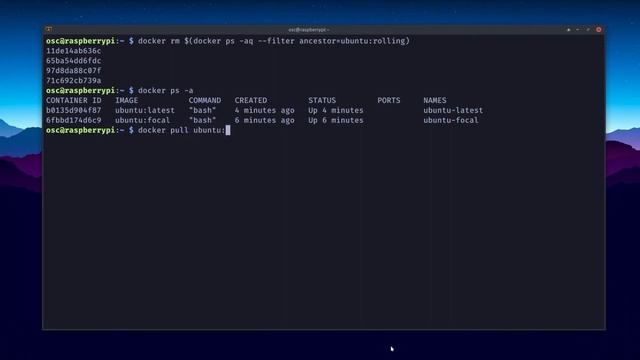This screenshot has height=360, width=640.
Task: Click the STATUS column header
Action: click(322, 100)
